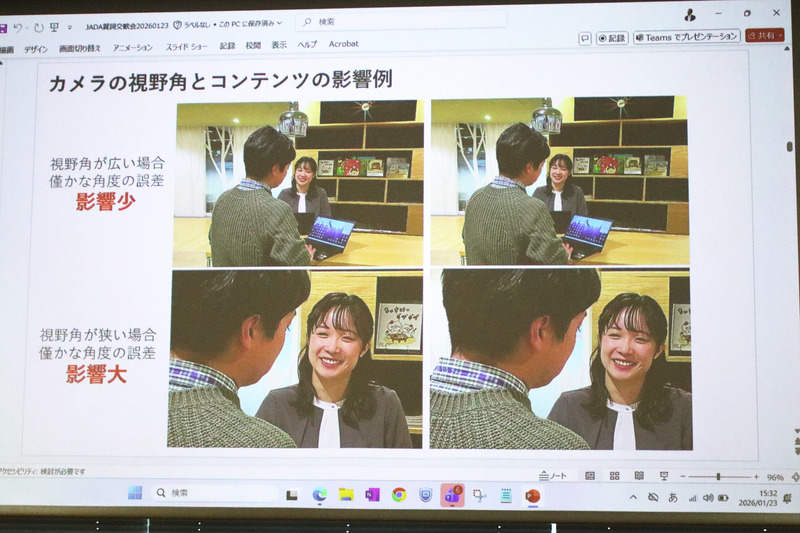The image size is (800, 533).
Task: Open the Comments pane icon
Action: [x=585, y=38]
